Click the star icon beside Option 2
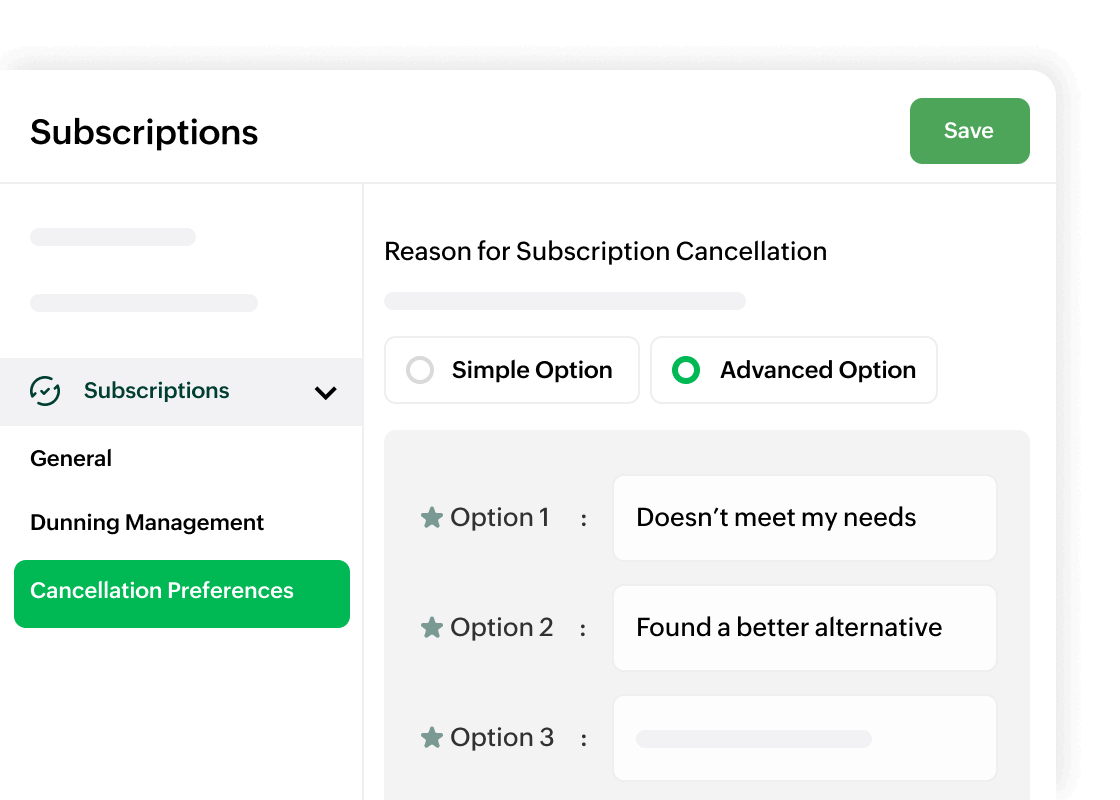 coord(432,628)
